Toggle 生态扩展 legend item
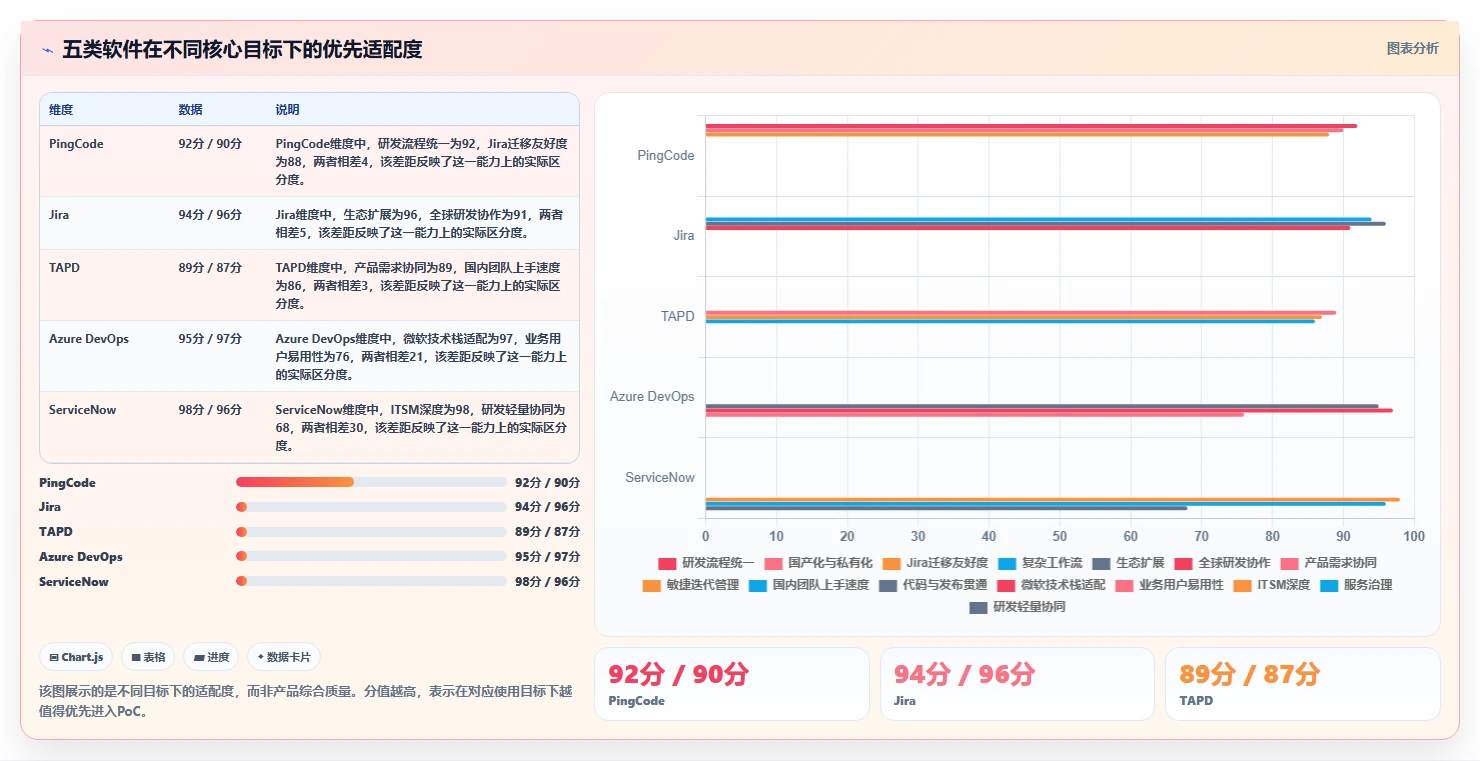This screenshot has width=1480, height=761. click(x=1128, y=563)
